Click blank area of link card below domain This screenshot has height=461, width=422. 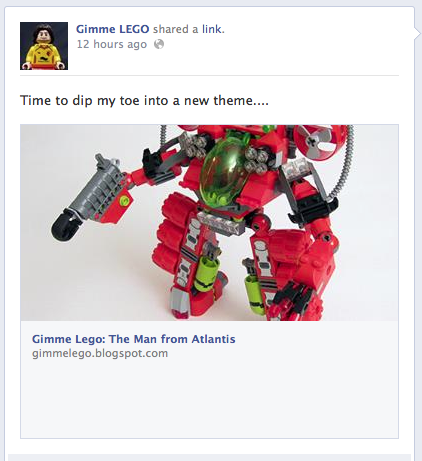pyautogui.click(x=209, y=400)
